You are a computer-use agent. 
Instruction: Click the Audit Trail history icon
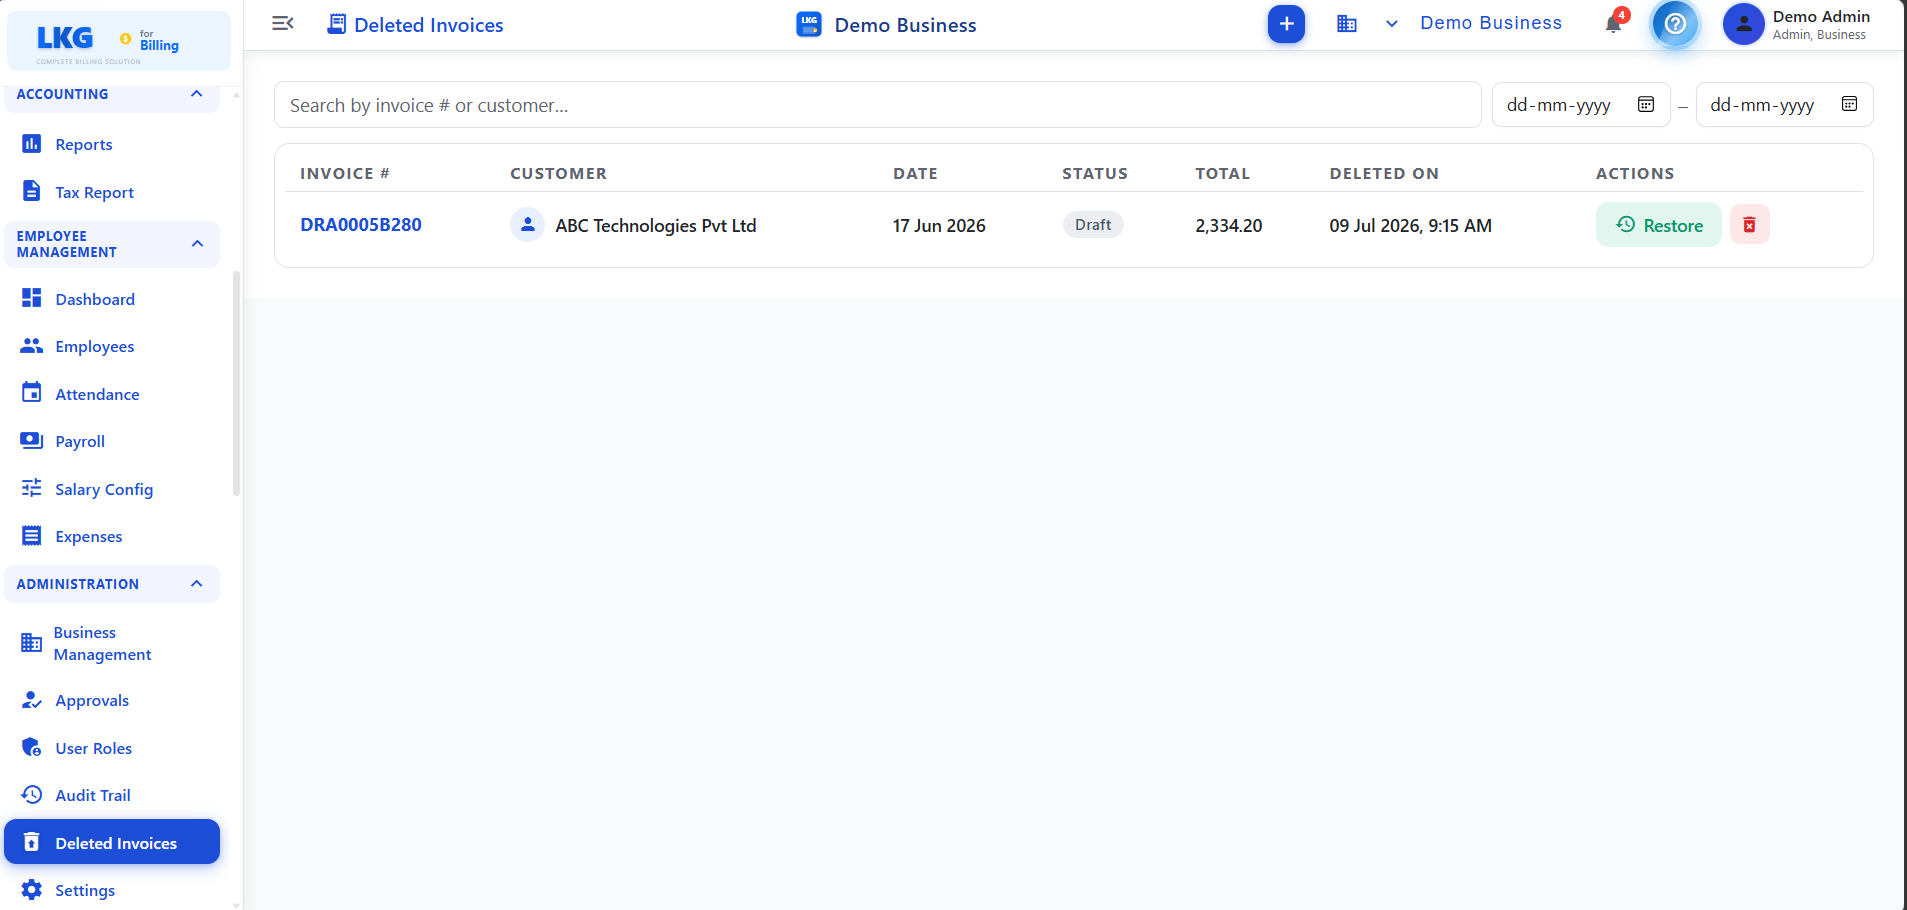(32, 795)
